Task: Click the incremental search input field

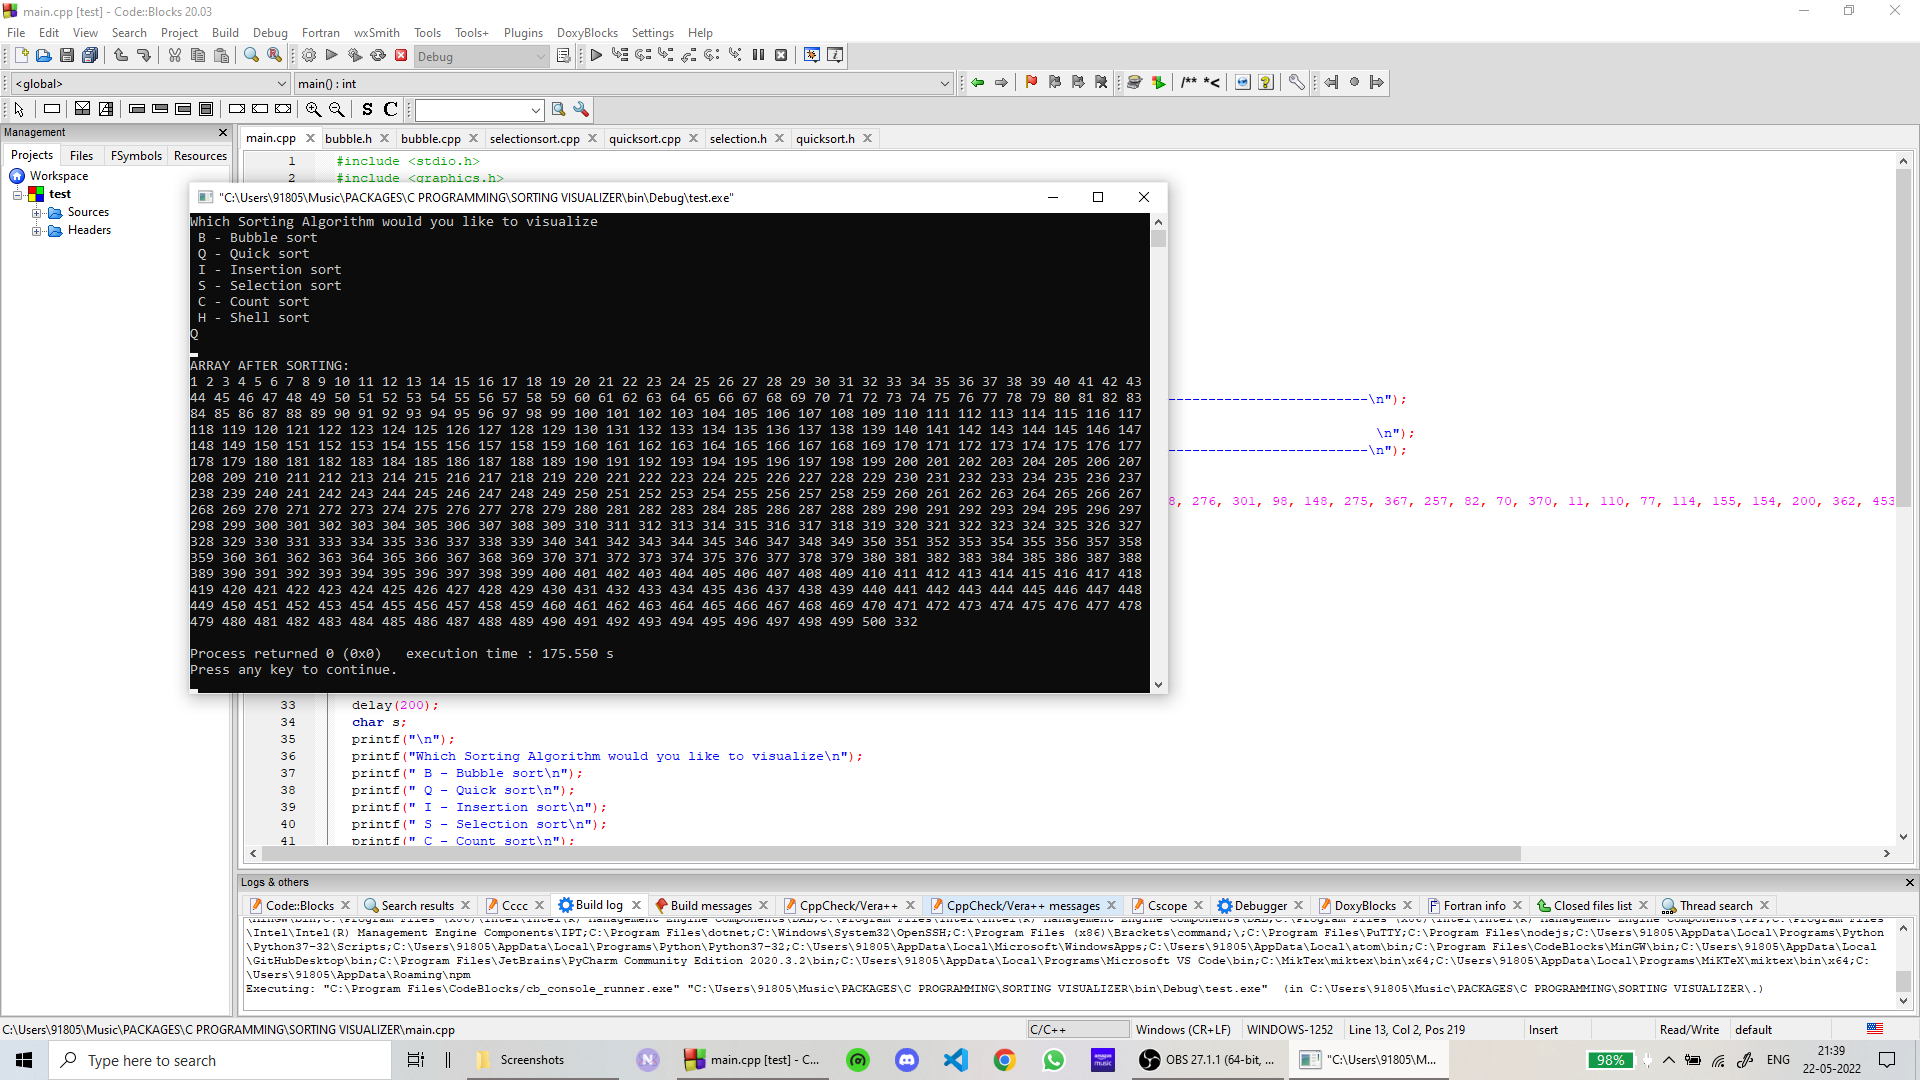Action: tap(480, 110)
